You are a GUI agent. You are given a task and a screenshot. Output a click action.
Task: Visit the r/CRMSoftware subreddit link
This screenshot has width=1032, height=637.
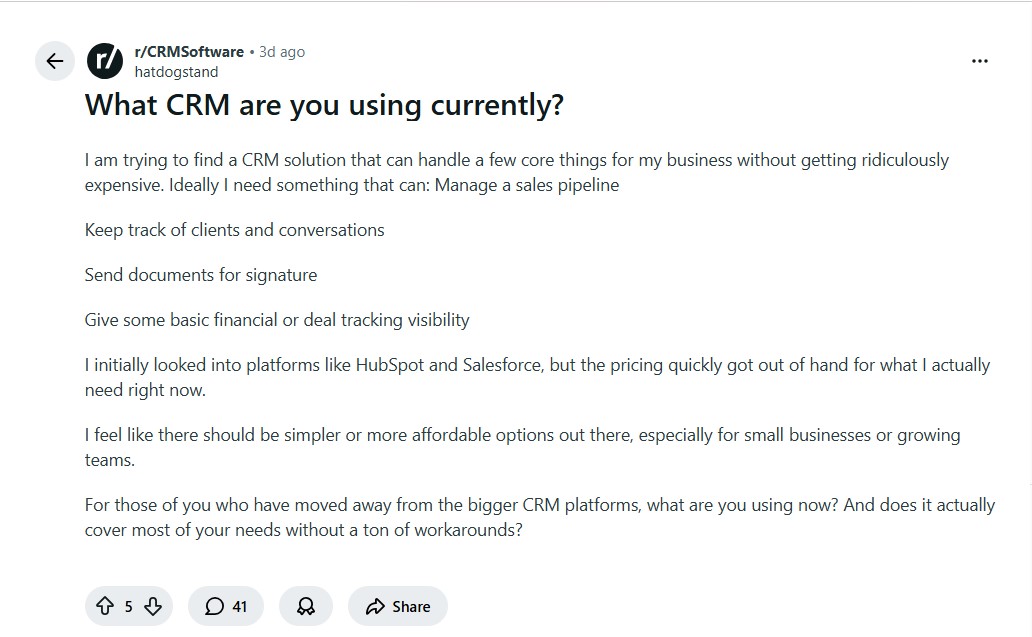click(x=189, y=51)
